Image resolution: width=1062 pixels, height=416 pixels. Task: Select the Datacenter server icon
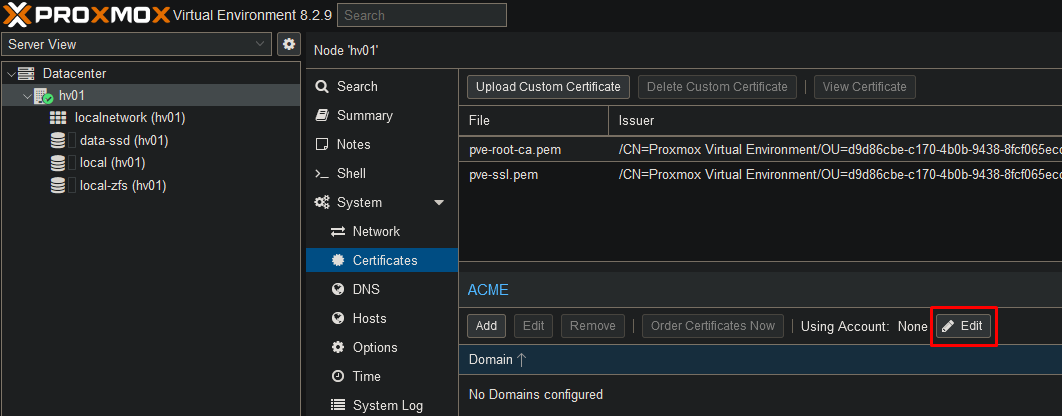(26, 73)
